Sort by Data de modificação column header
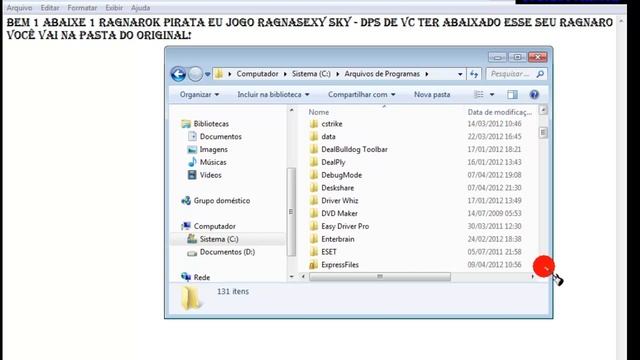The width and height of the screenshot is (640, 360). (500, 112)
